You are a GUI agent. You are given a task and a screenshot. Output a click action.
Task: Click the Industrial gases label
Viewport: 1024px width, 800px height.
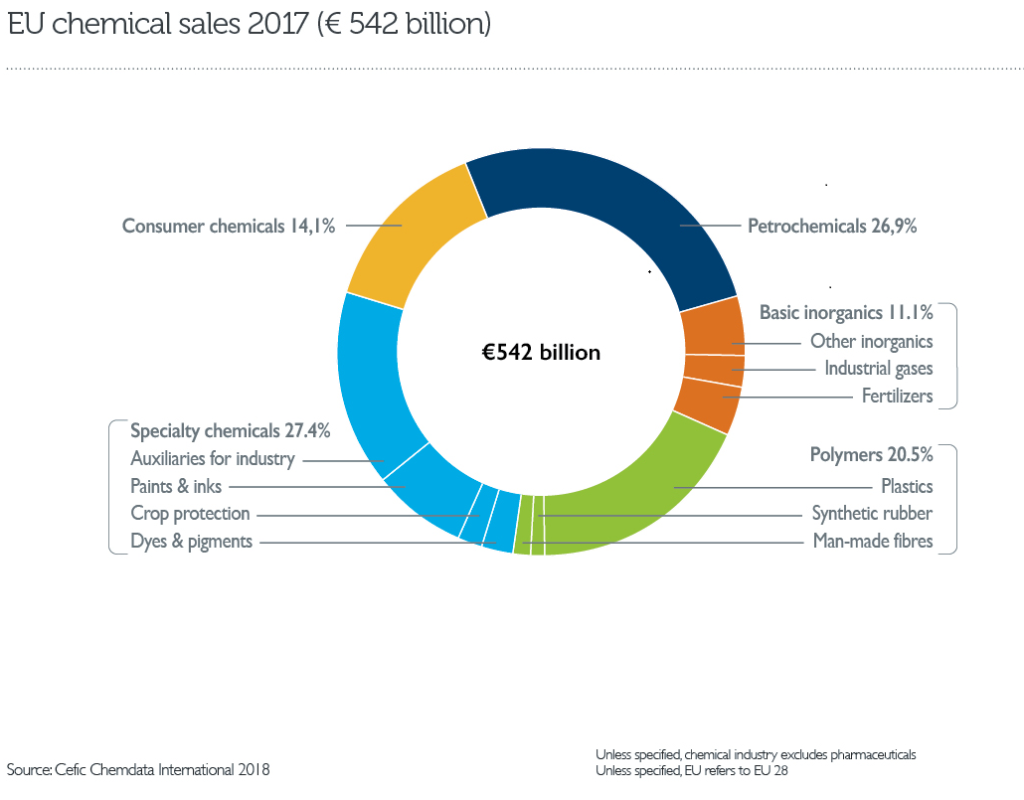[x=877, y=368]
